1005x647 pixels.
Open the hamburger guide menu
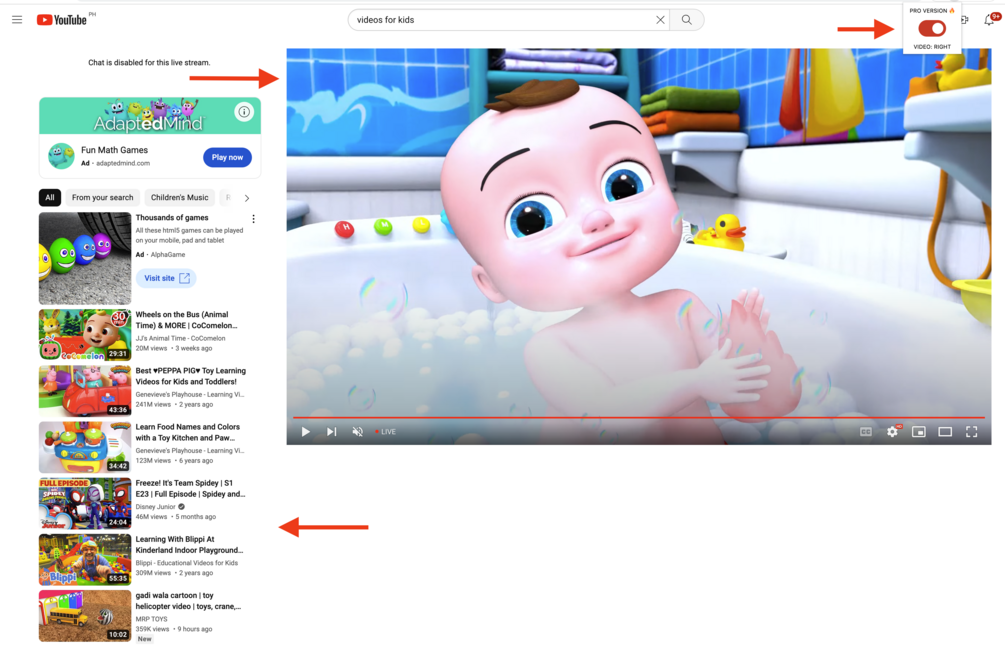pos(17,20)
